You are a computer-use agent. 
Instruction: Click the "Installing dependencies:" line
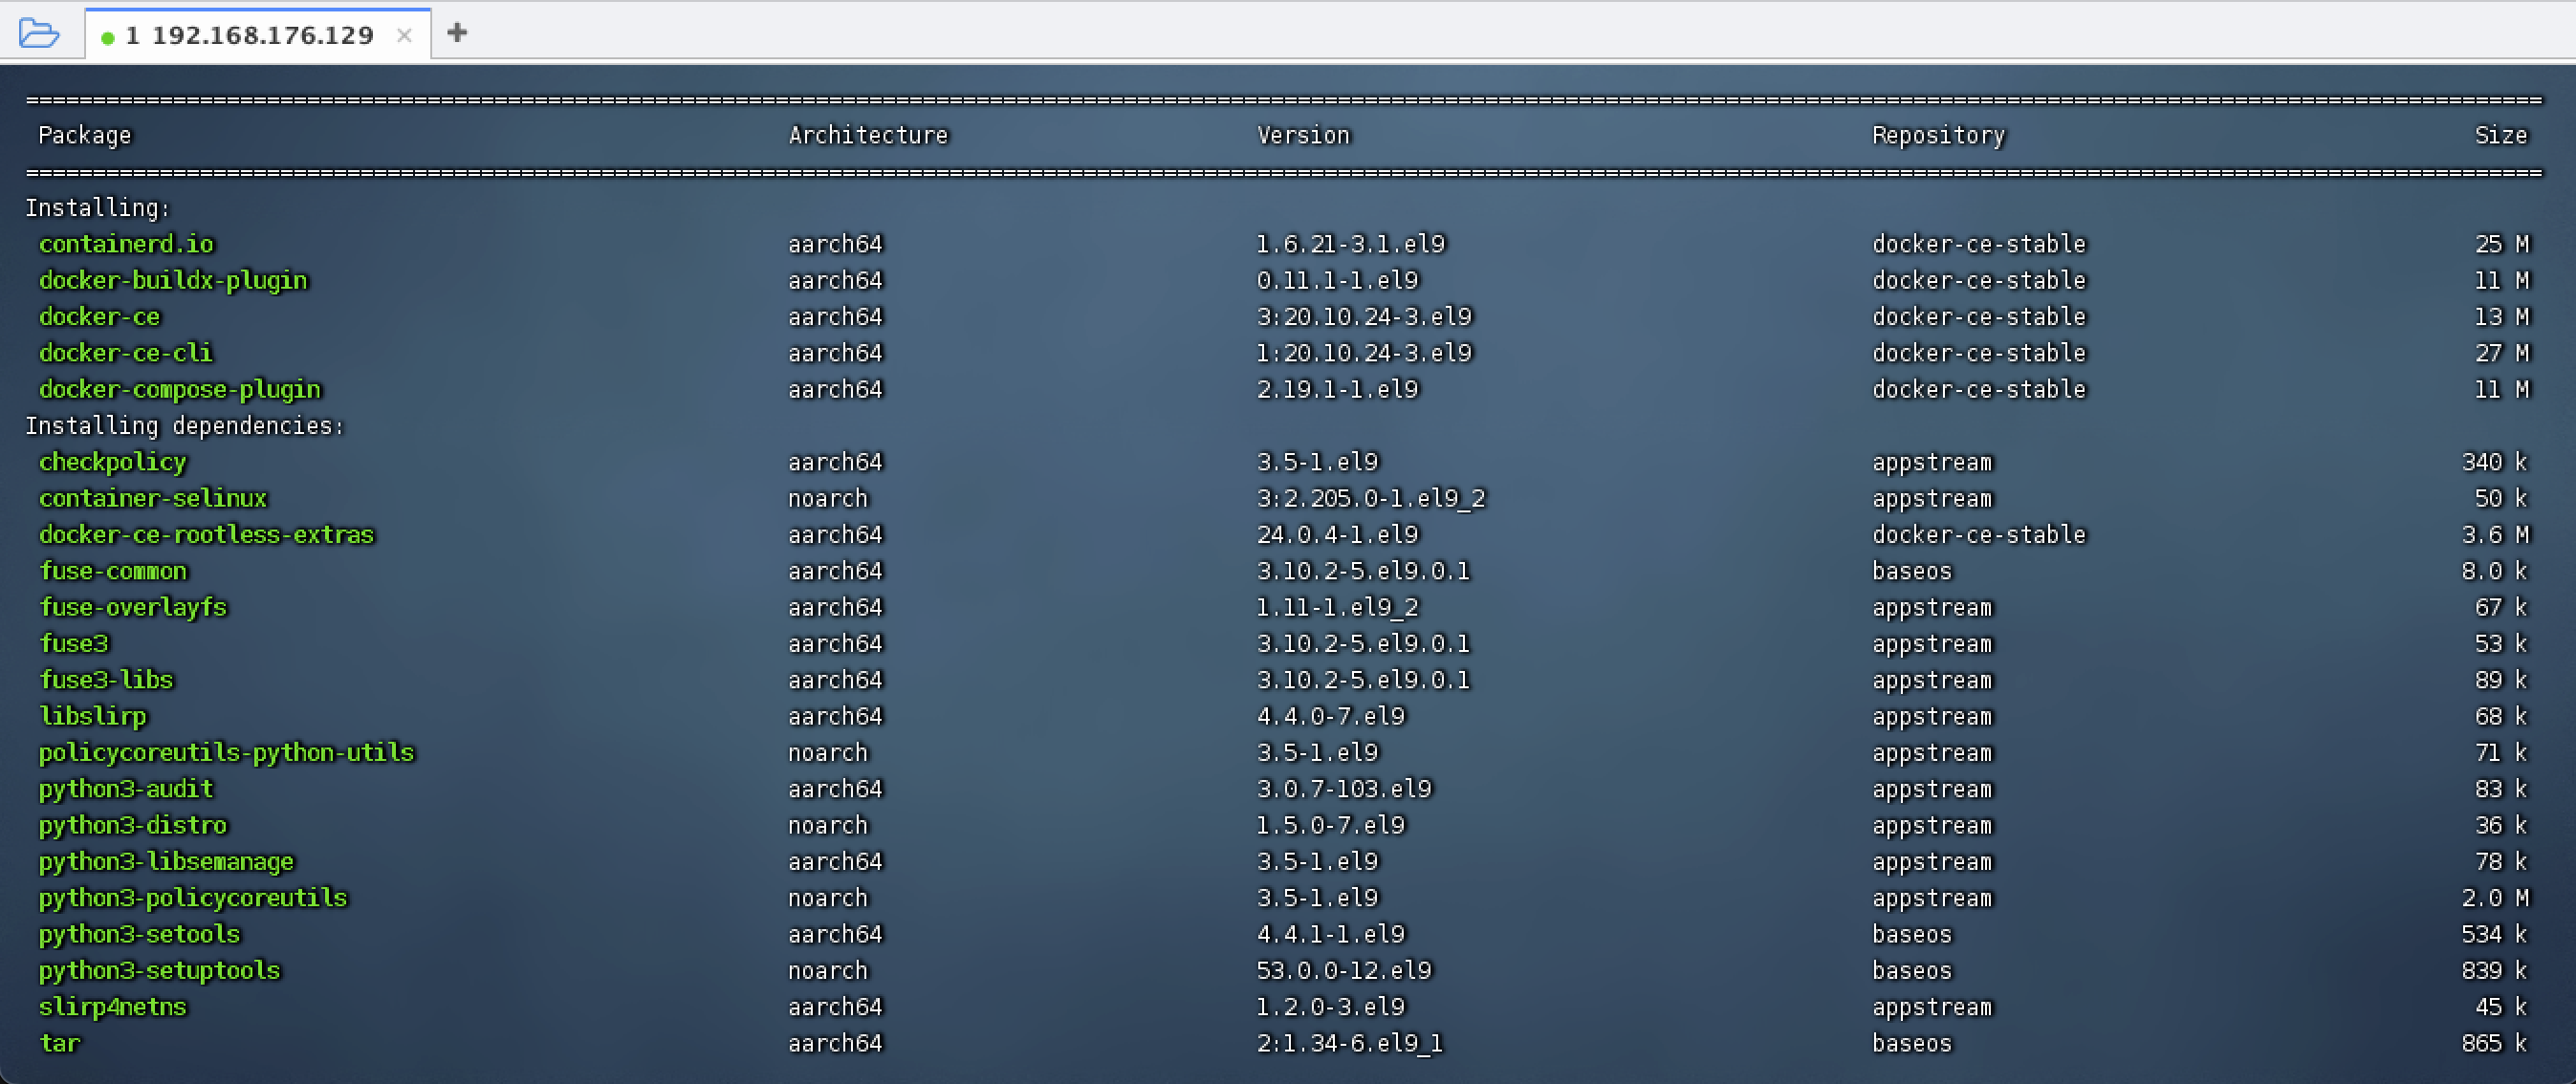(x=184, y=426)
